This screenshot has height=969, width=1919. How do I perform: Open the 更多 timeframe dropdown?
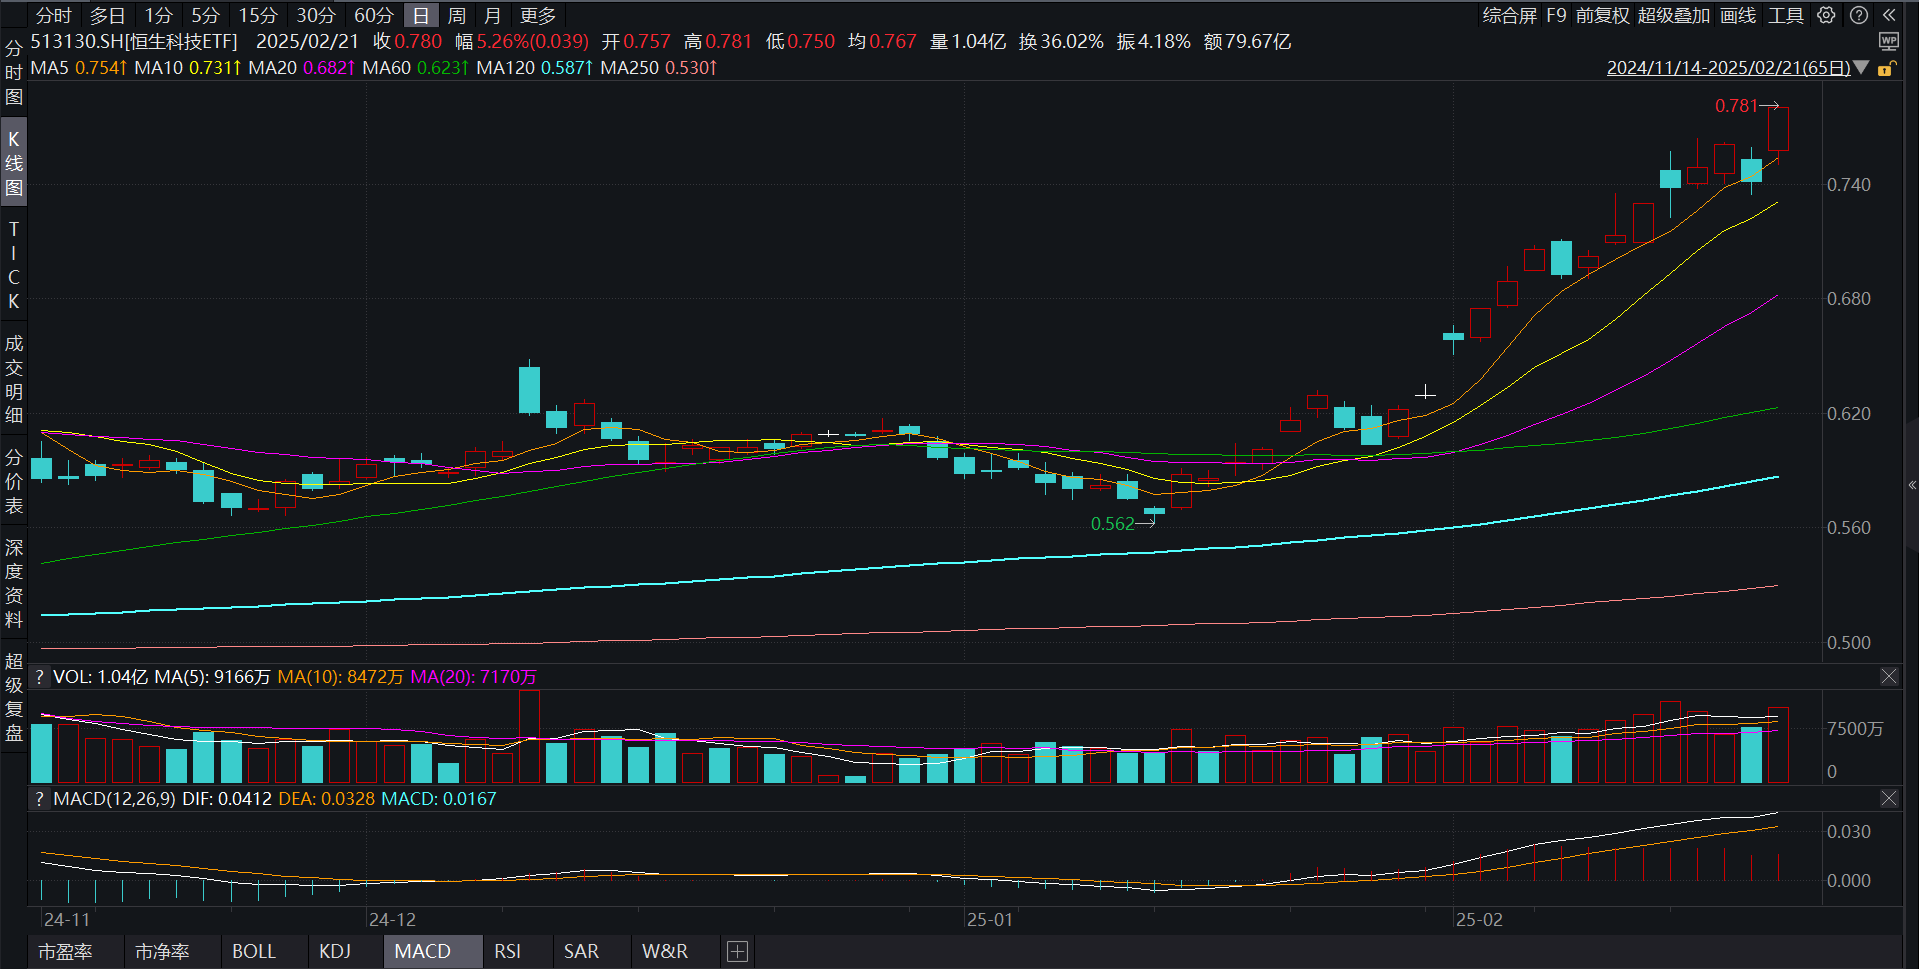537,16
